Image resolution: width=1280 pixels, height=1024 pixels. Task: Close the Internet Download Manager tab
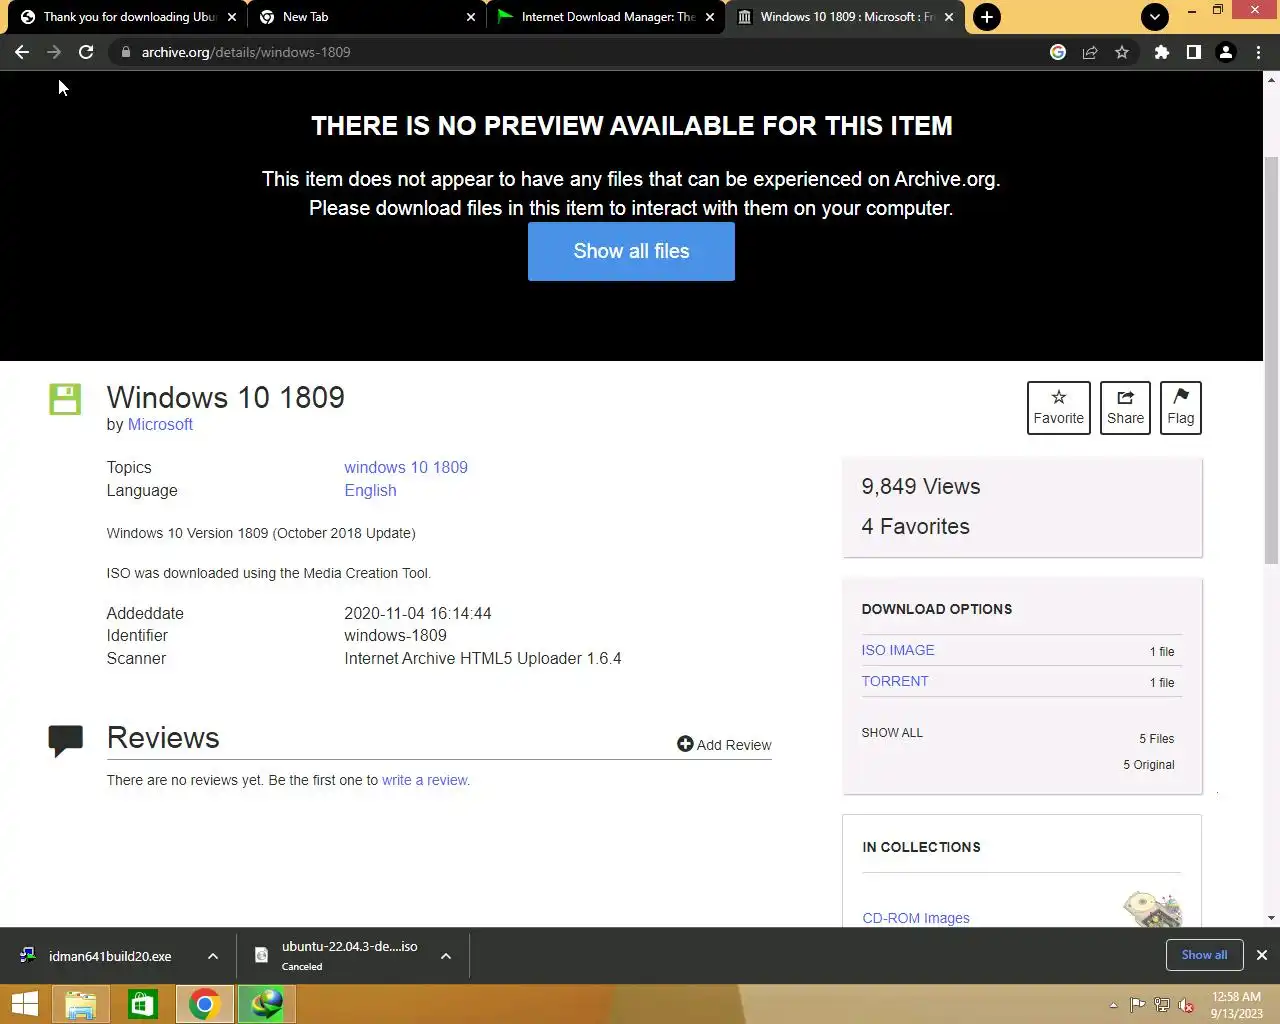coord(710,17)
